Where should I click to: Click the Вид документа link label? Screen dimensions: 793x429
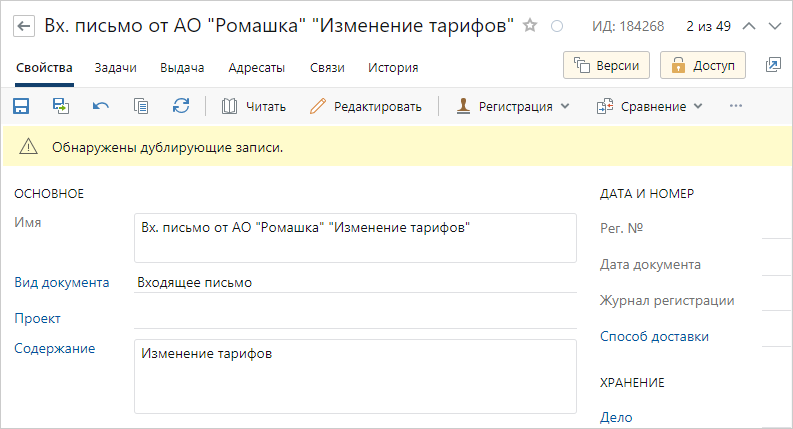click(x=61, y=283)
